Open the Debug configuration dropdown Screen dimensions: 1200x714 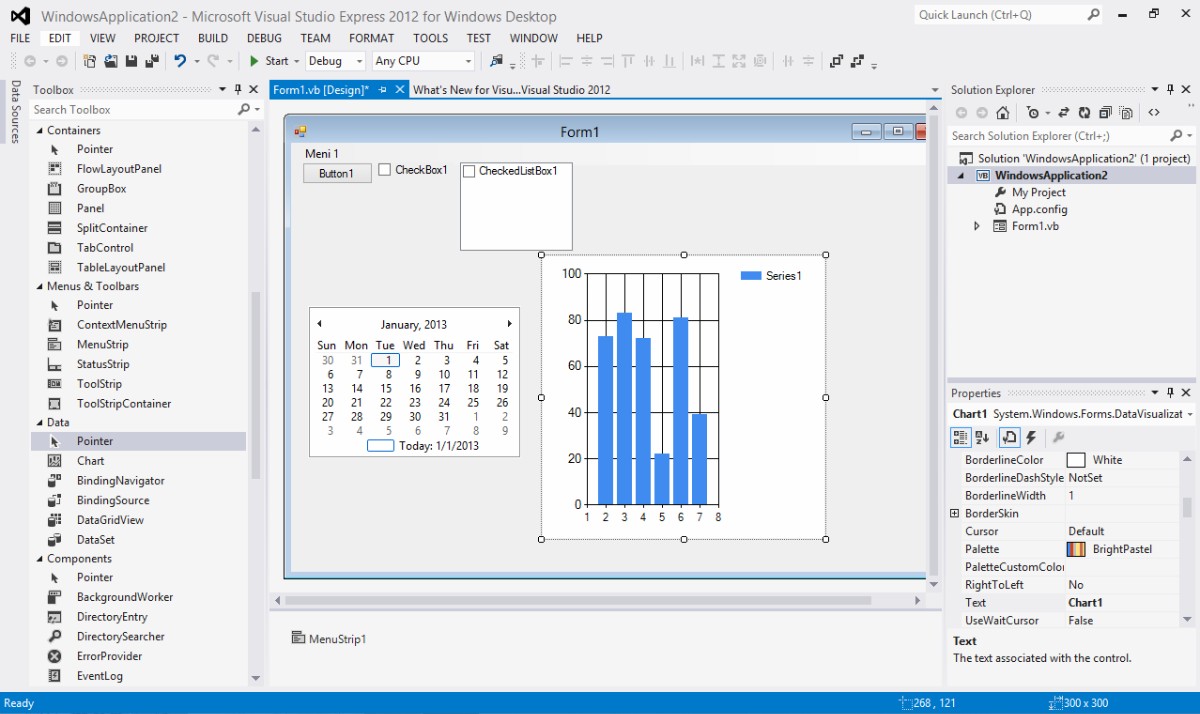click(359, 61)
